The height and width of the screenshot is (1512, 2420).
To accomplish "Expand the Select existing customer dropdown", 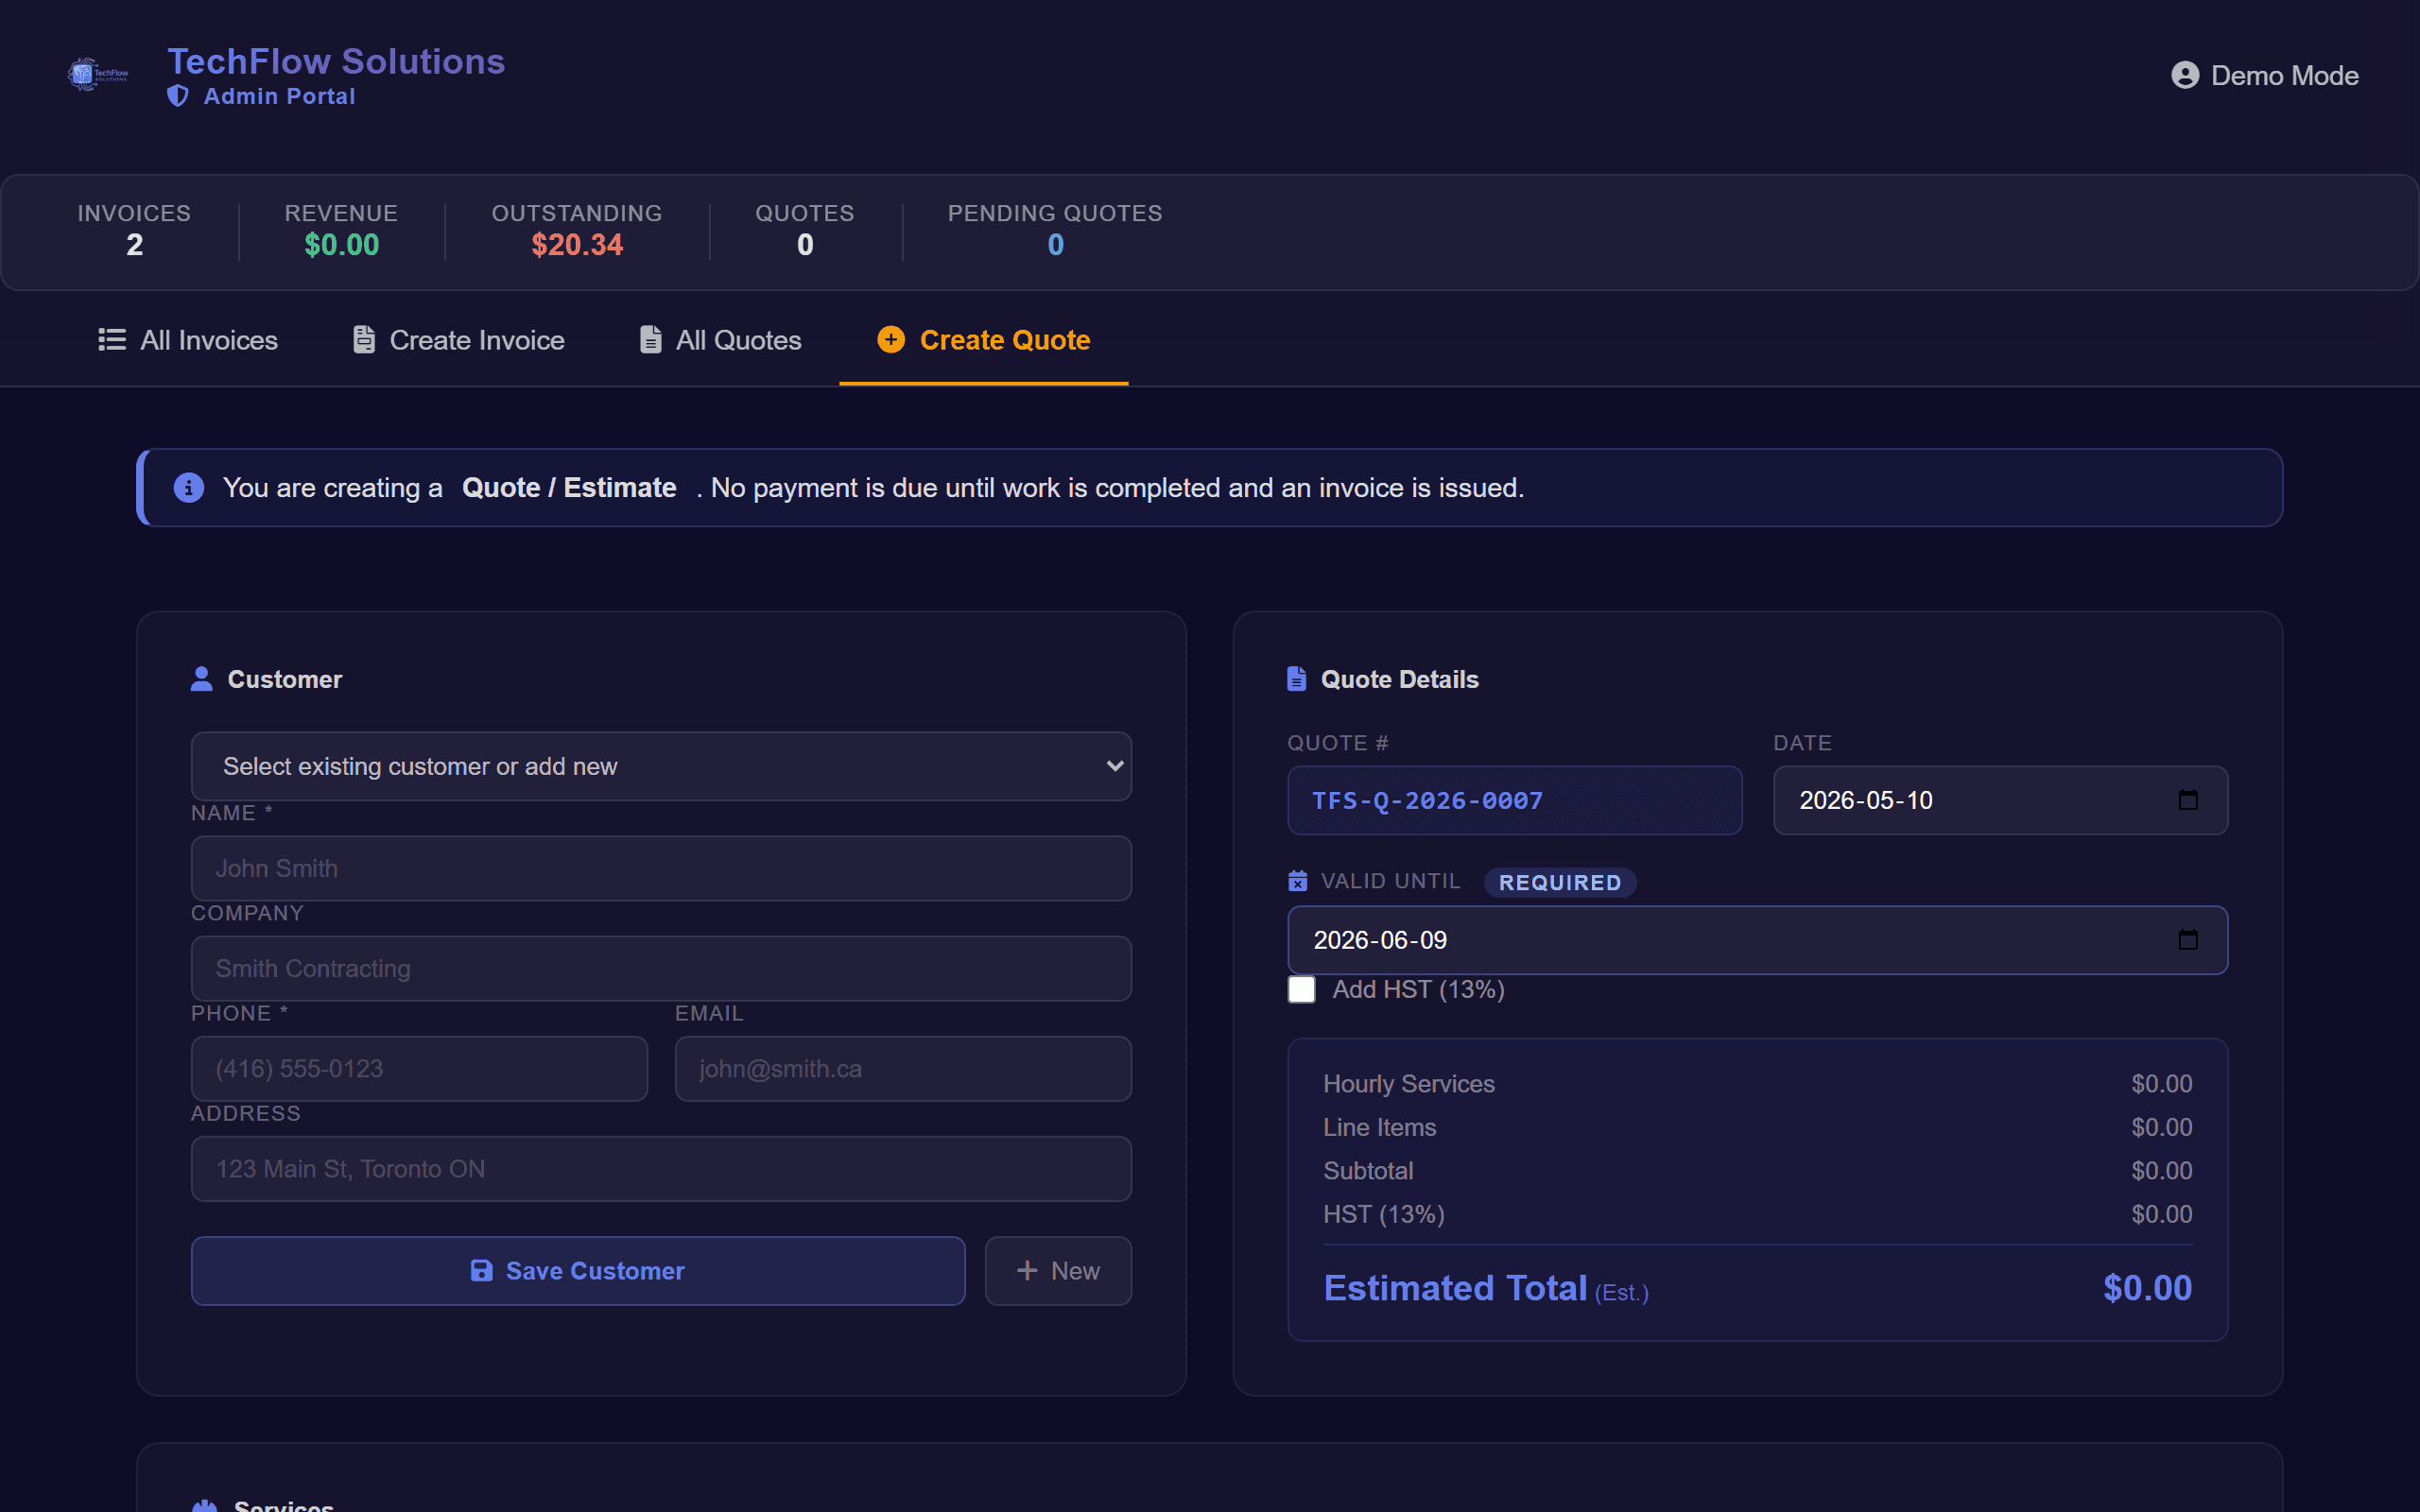I will [x=661, y=766].
